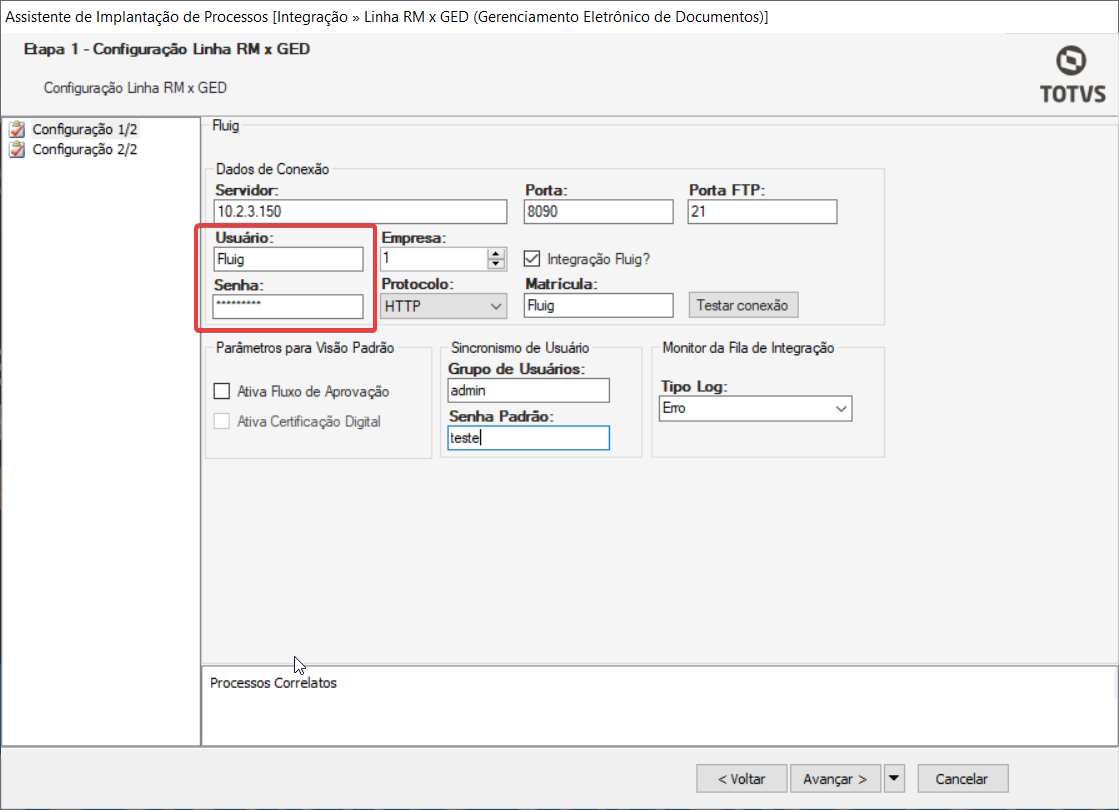Click the Matrícula input field
1119x810 pixels.
pos(599,305)
